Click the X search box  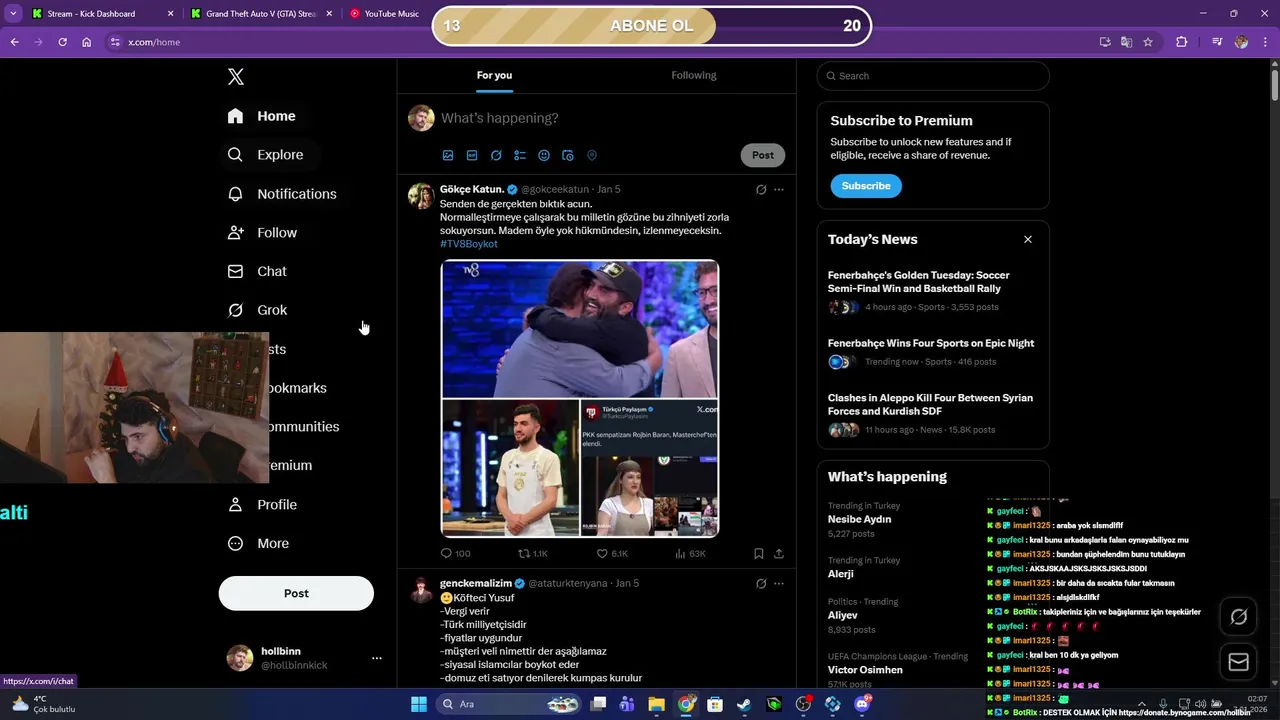click(933, 76)
